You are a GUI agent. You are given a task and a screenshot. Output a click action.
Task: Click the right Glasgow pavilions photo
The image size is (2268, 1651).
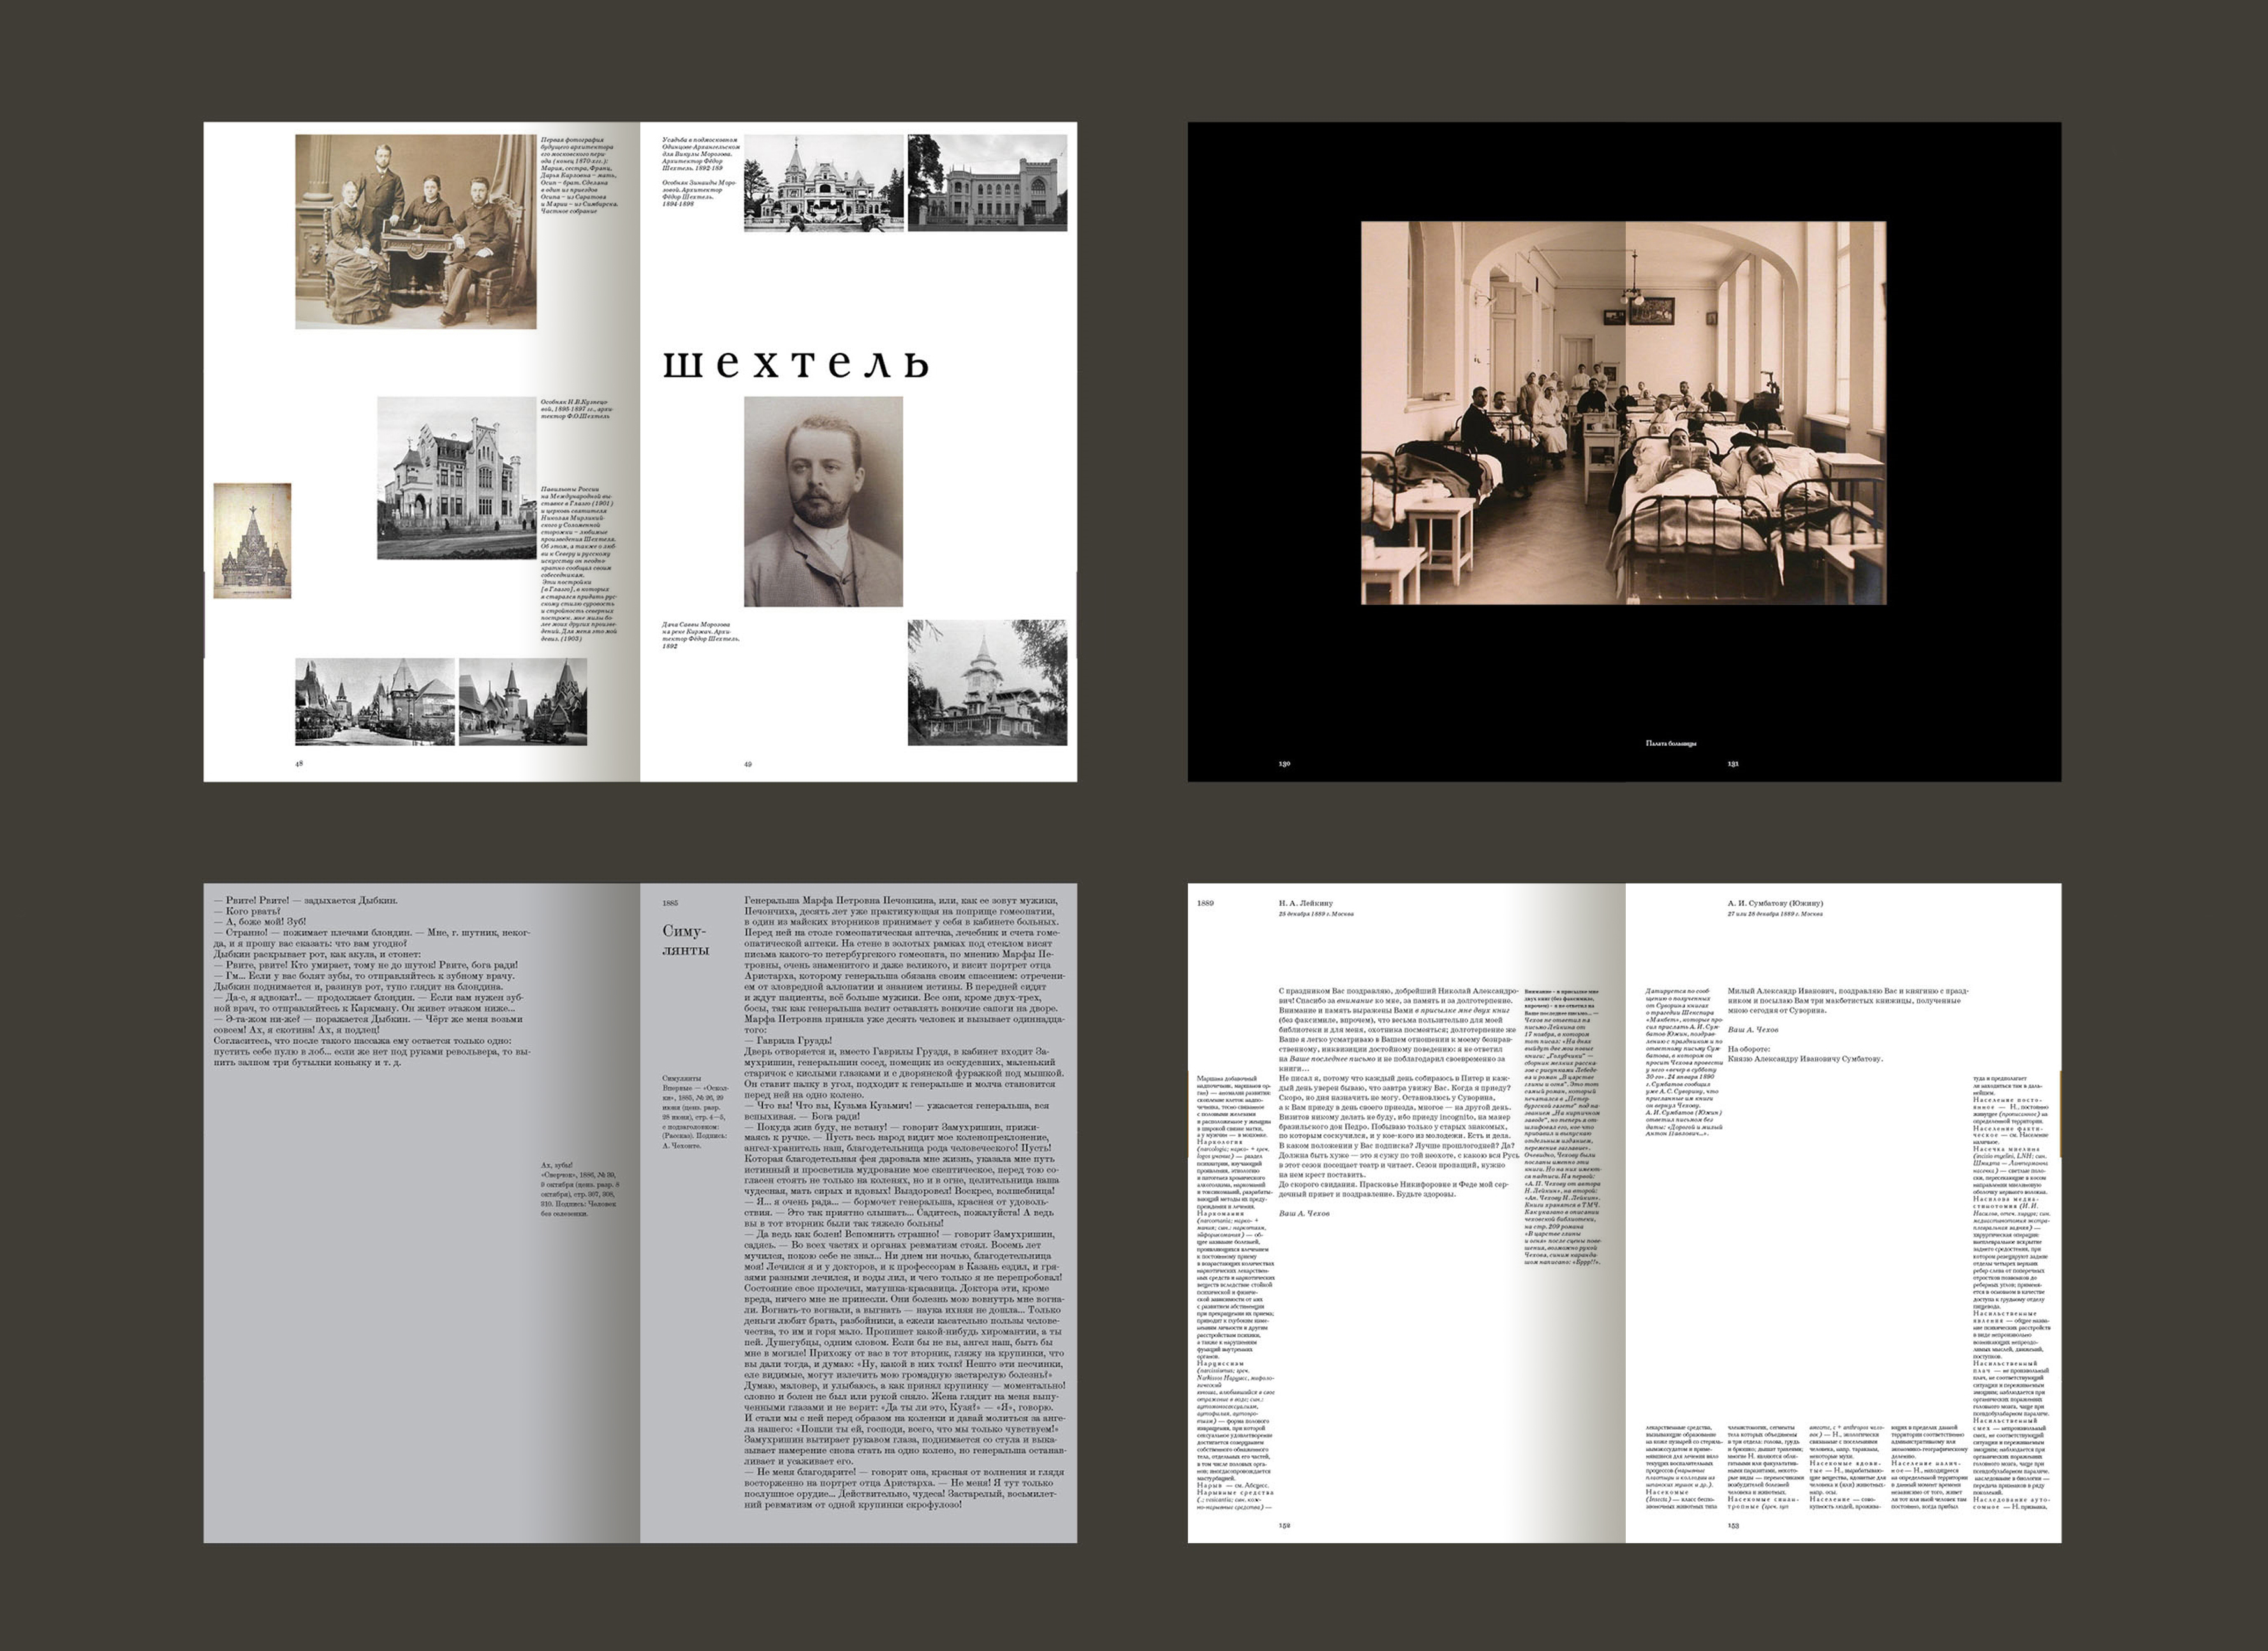522,701
